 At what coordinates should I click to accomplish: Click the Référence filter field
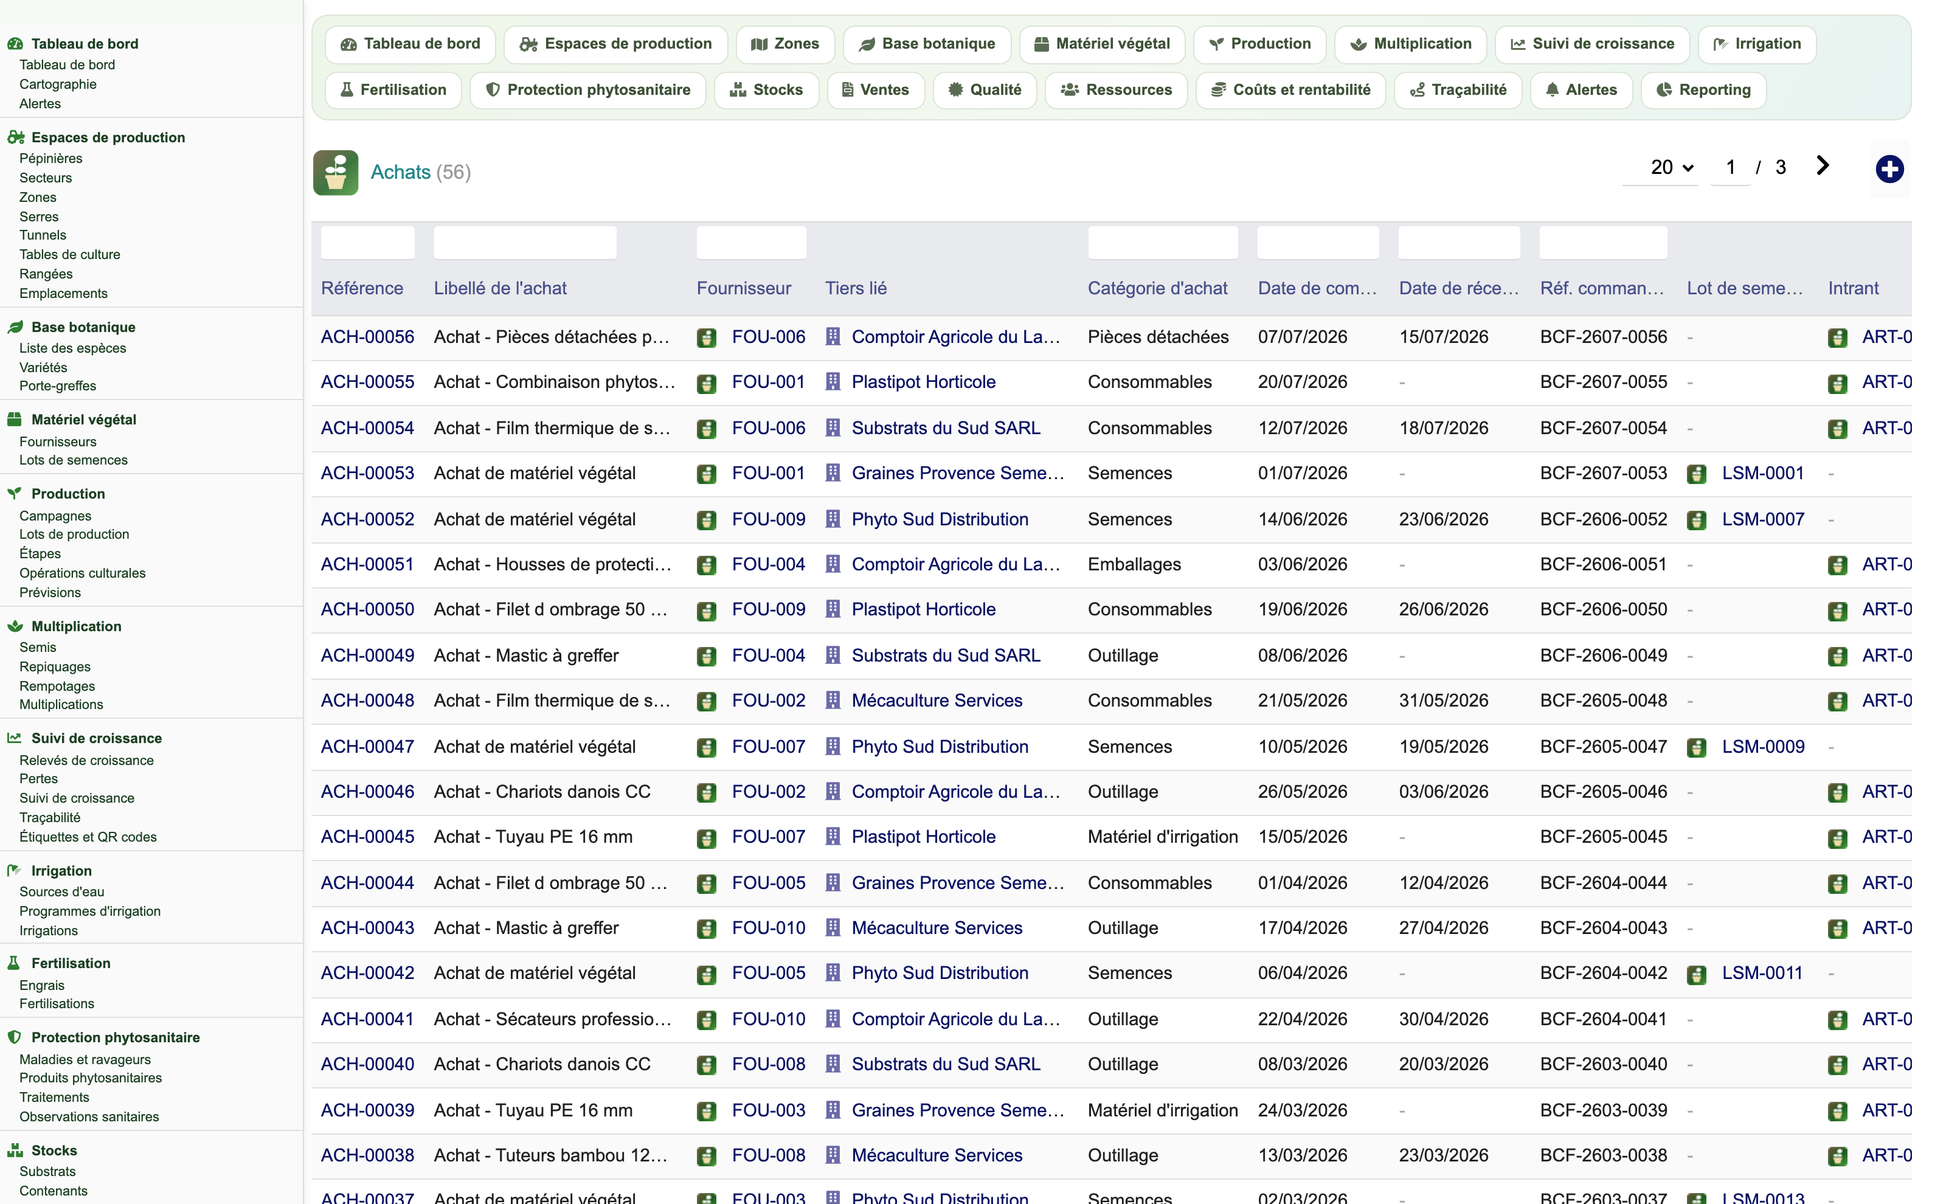point(367,243)
